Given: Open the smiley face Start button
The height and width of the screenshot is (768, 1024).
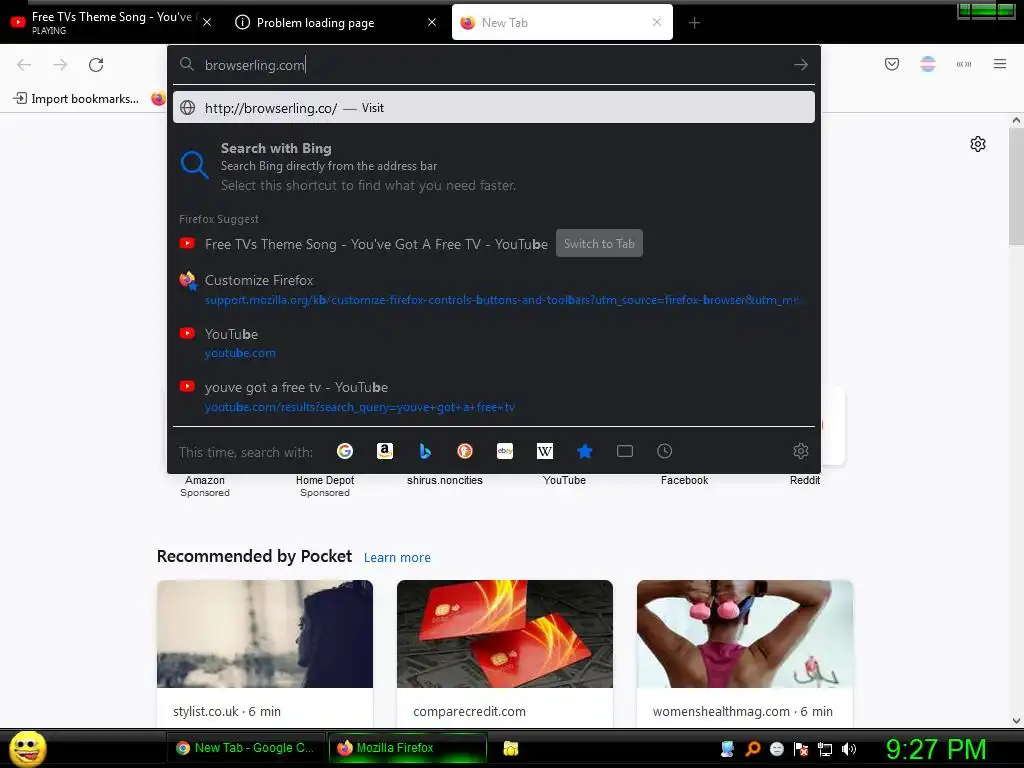Looking at the screenshot, I should (x=27, y=748).
